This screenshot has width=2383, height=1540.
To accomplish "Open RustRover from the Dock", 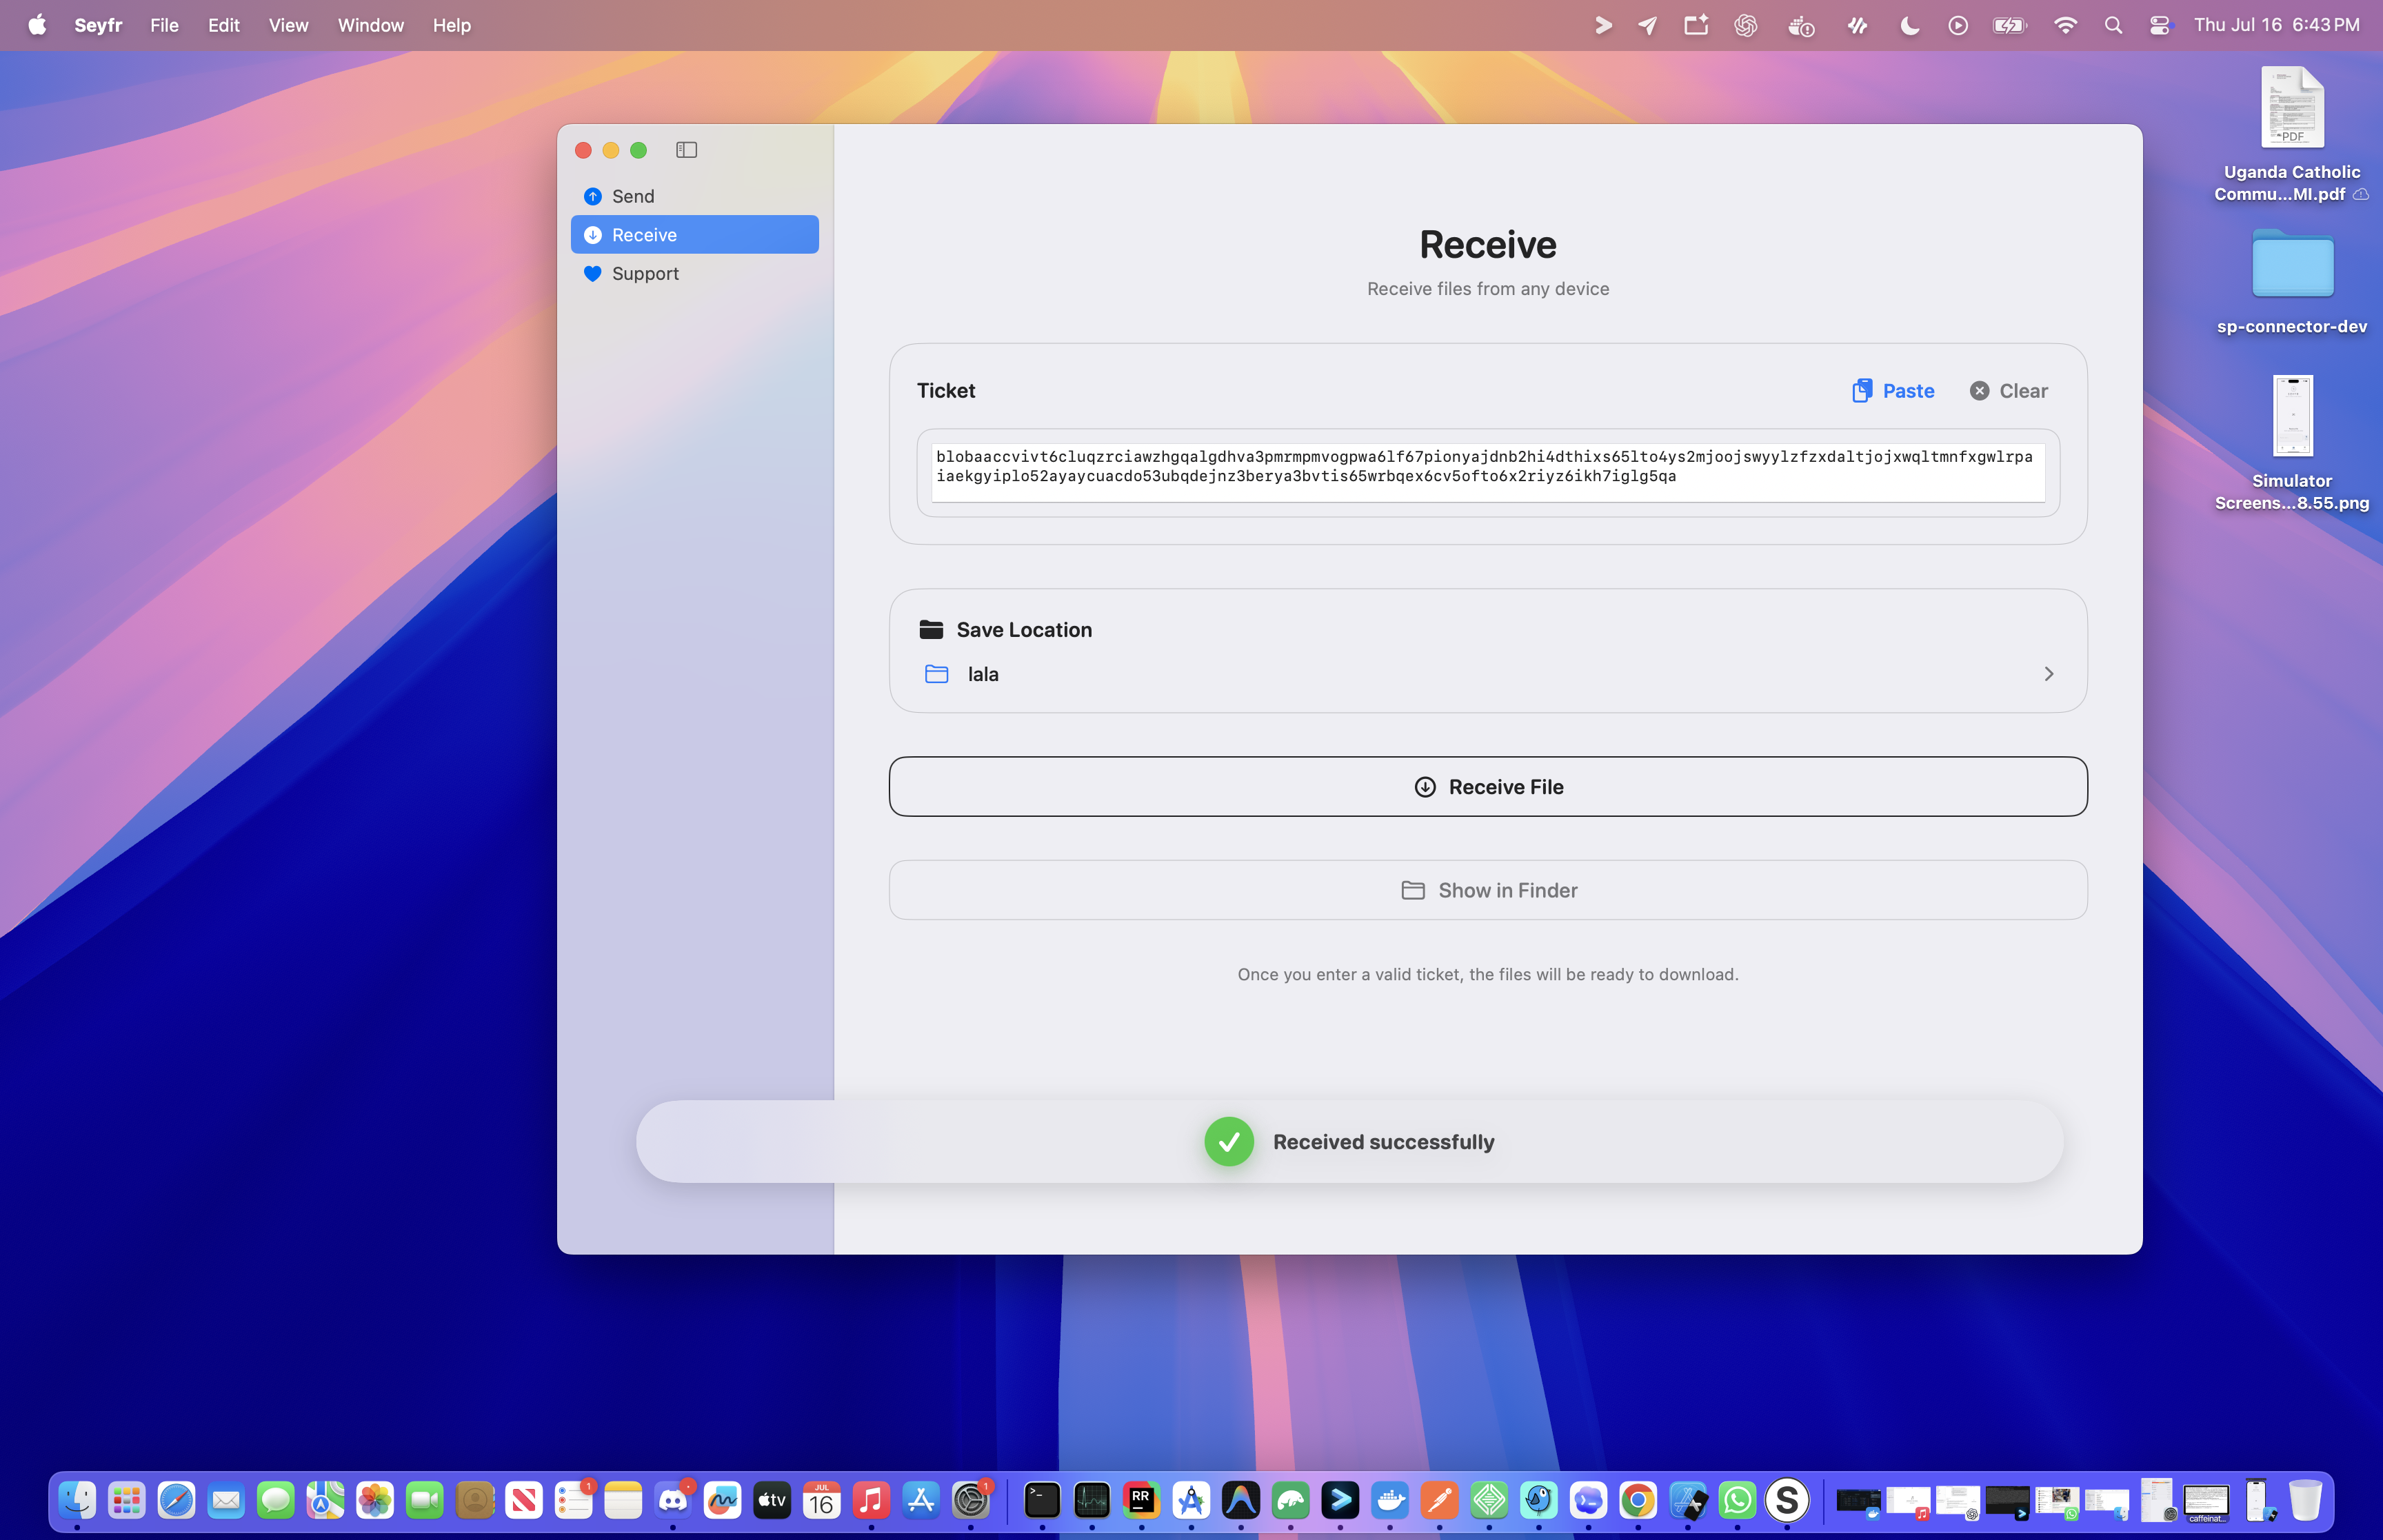I will pyautogui.click(x=1141, y=1500).
